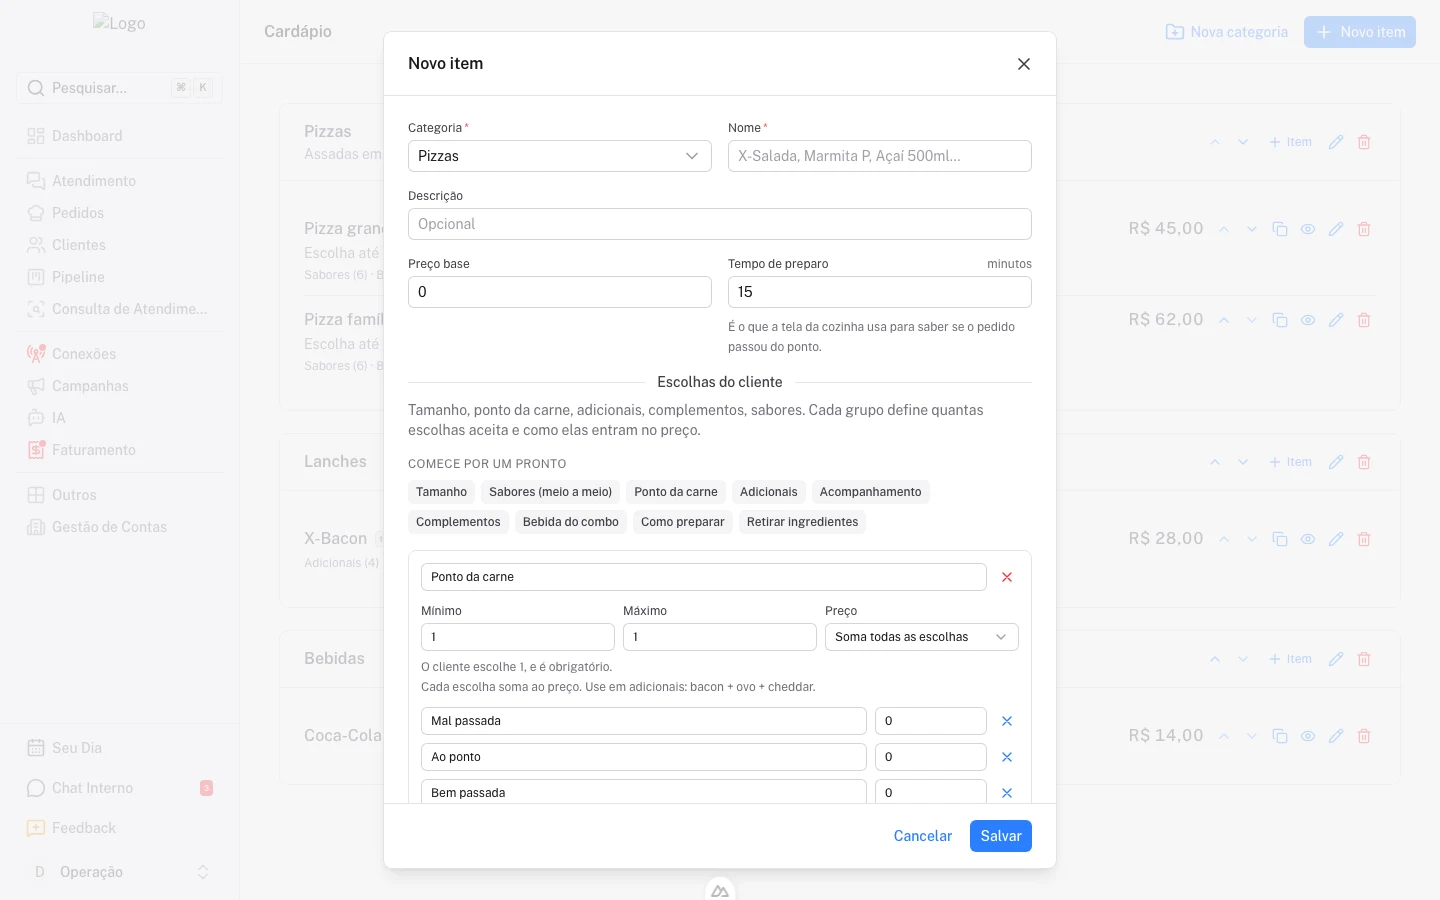Image resolution: width=1440 pixels, height=900 pixels.
Task: Open Campanhas from the sidebar
Action: pyautogui.click(x=120, y=386)
